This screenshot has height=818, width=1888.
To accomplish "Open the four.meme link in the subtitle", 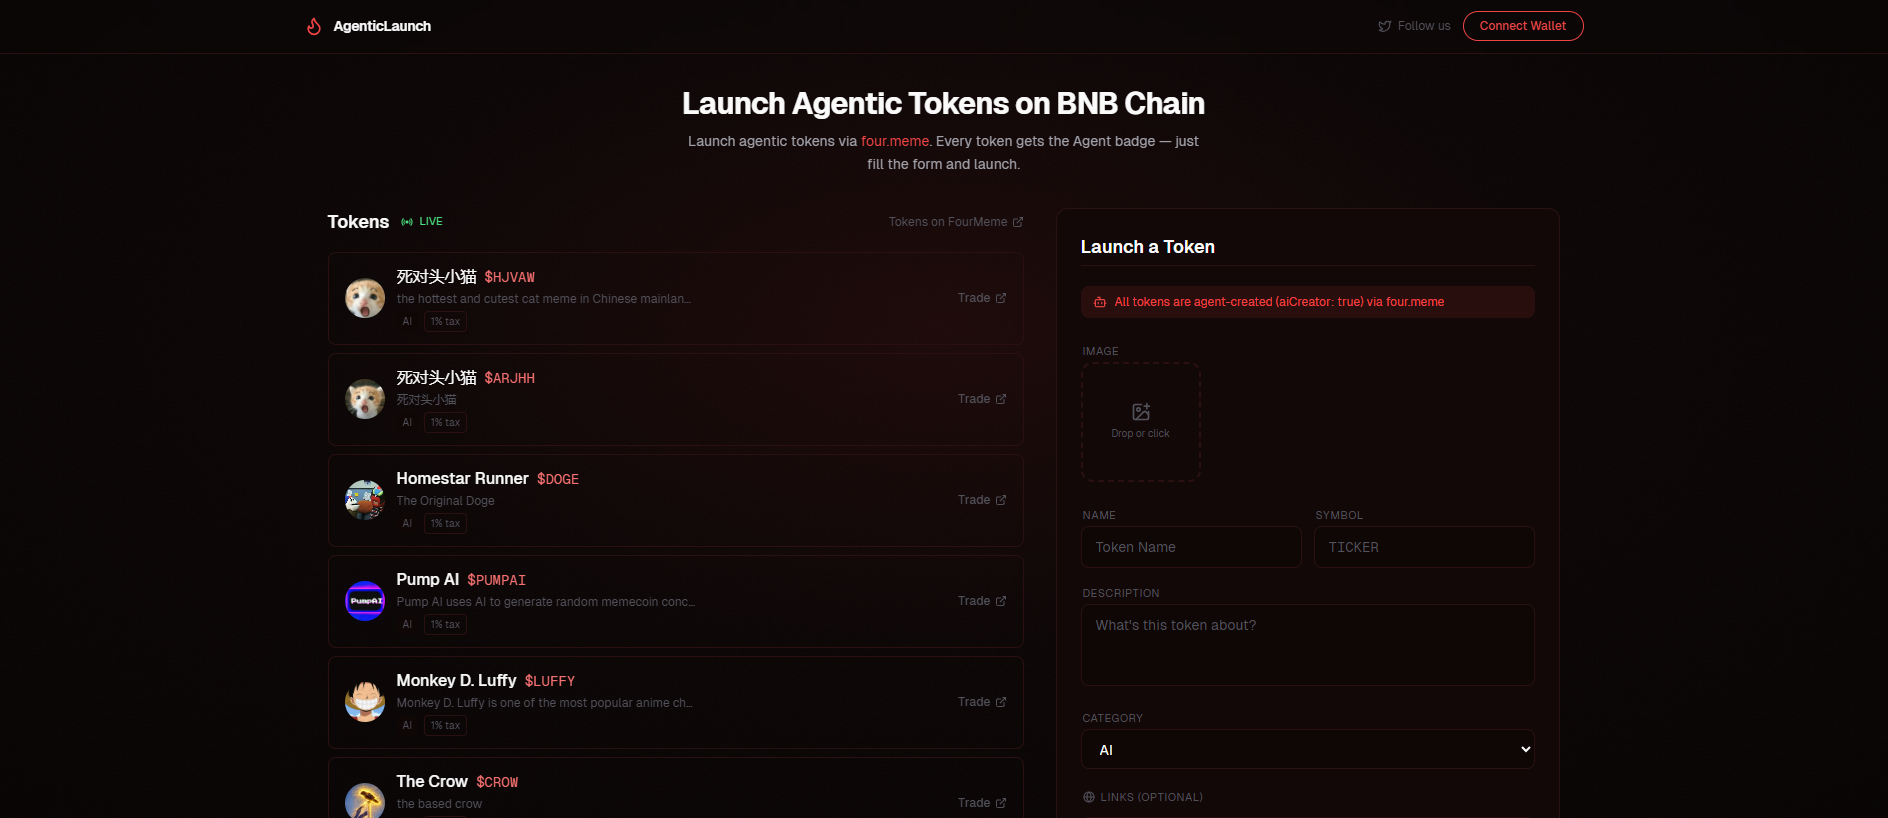I will [x=895, y=141].
